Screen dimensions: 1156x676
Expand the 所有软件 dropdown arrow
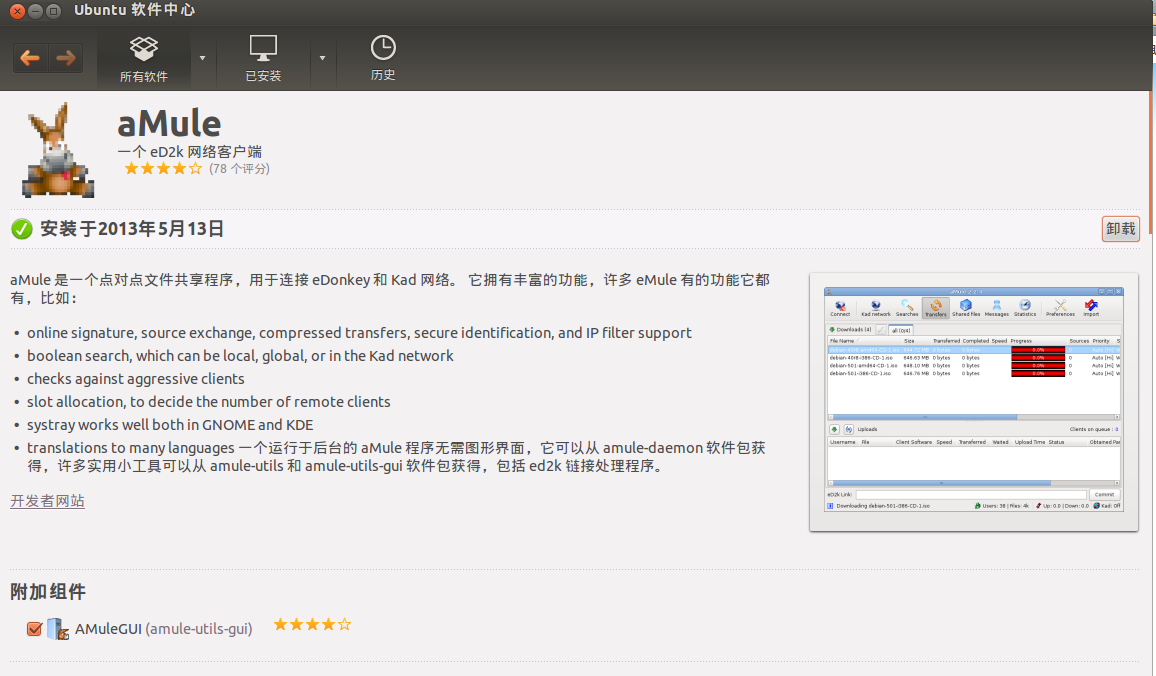(x=202, y=58)
